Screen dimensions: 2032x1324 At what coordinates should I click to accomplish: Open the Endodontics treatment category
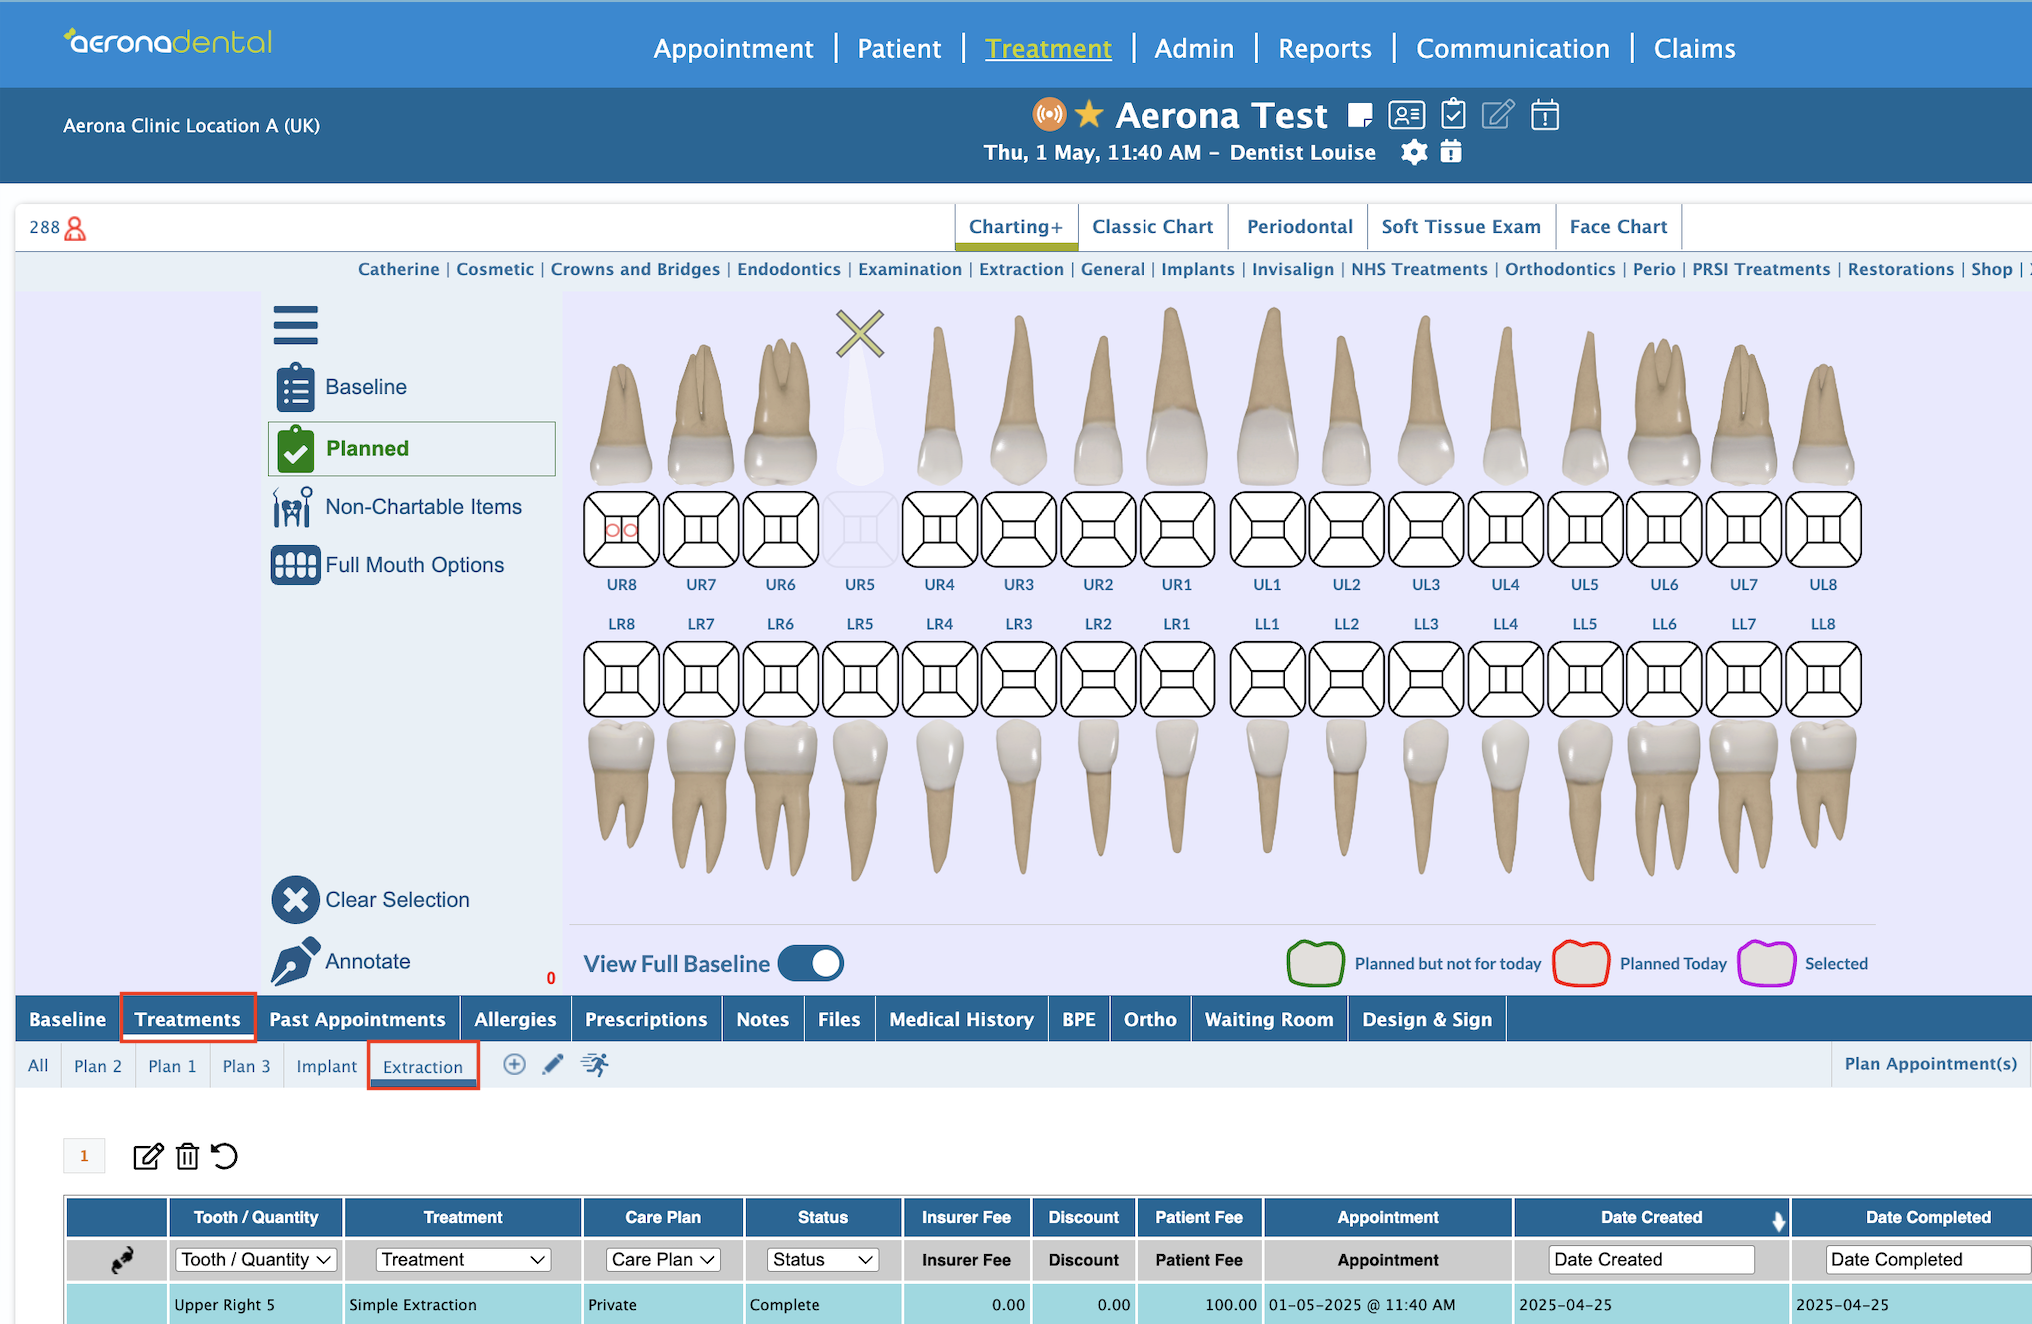coord(789,269)
